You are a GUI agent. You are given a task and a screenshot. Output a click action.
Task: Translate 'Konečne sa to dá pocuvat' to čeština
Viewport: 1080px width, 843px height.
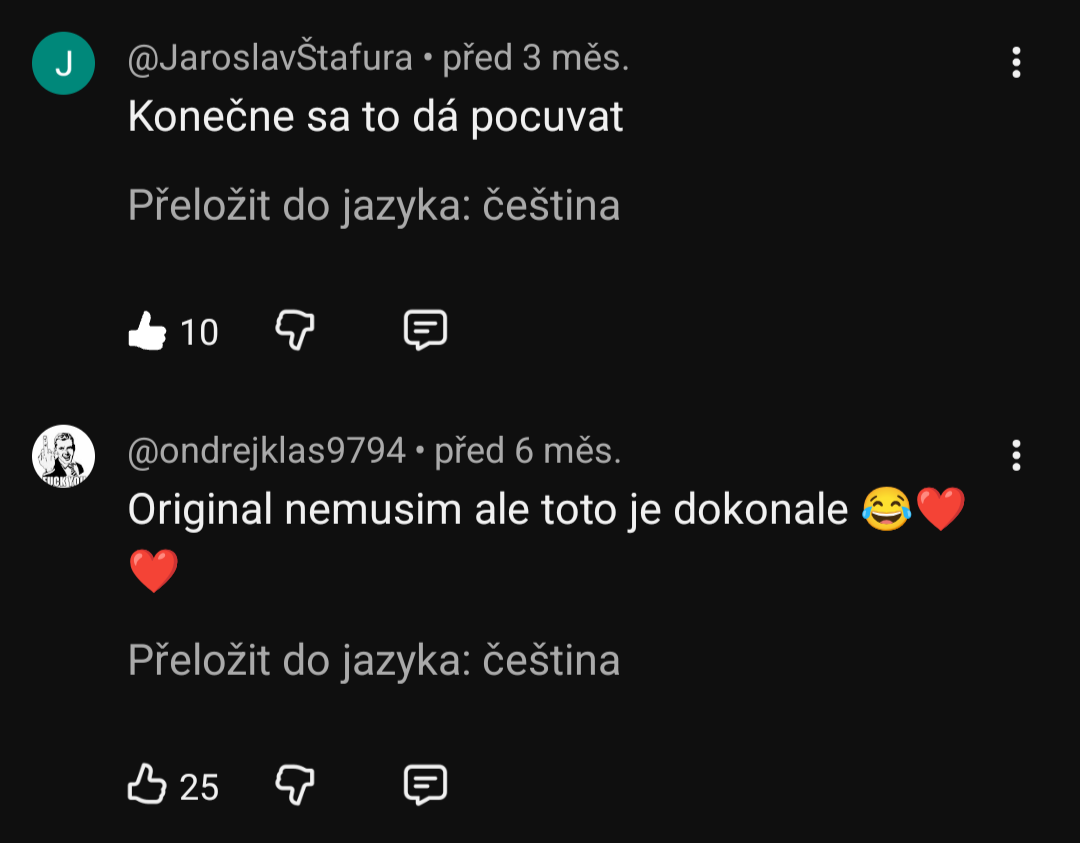pos(374,206)
